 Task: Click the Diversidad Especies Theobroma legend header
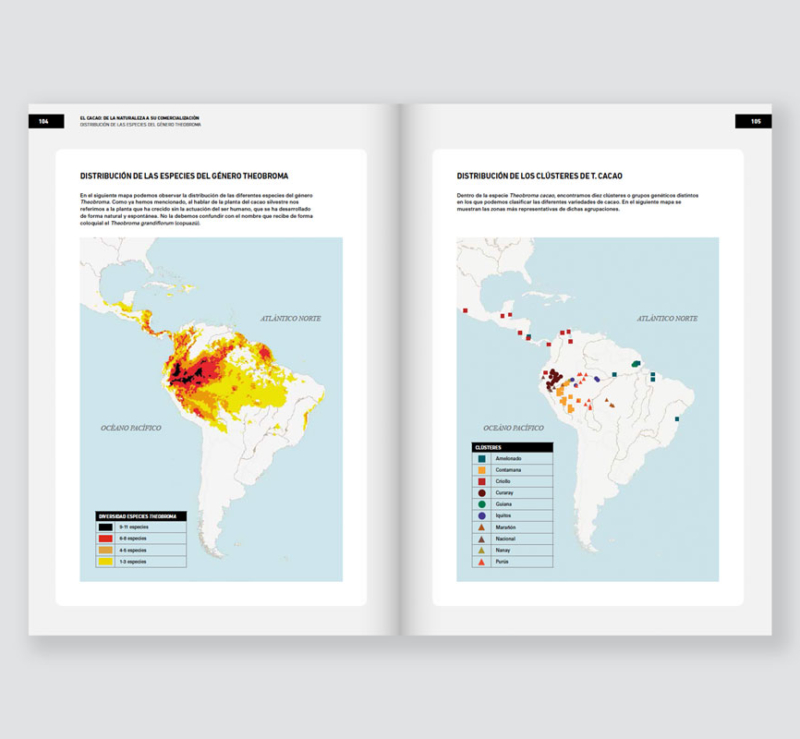coord(140,515)
